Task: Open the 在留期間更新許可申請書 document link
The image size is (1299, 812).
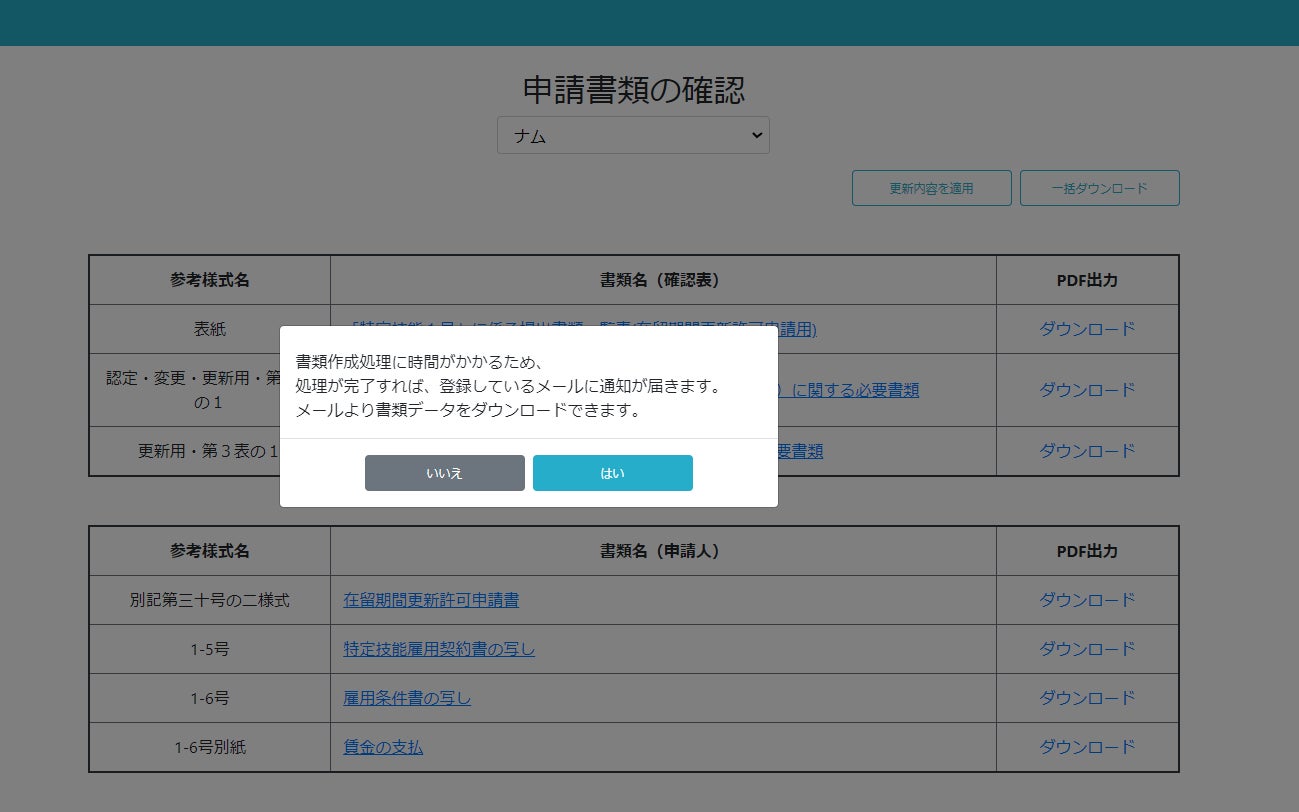Action: (431, 600)
